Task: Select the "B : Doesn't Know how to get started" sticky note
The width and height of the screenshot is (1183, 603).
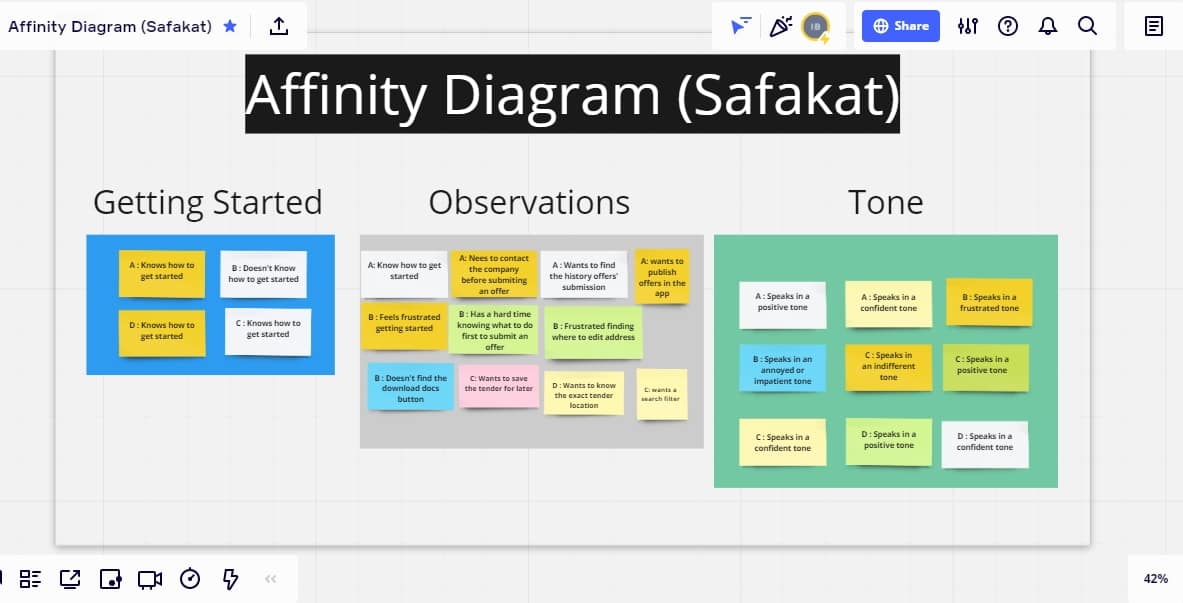Action: (263, 274)
